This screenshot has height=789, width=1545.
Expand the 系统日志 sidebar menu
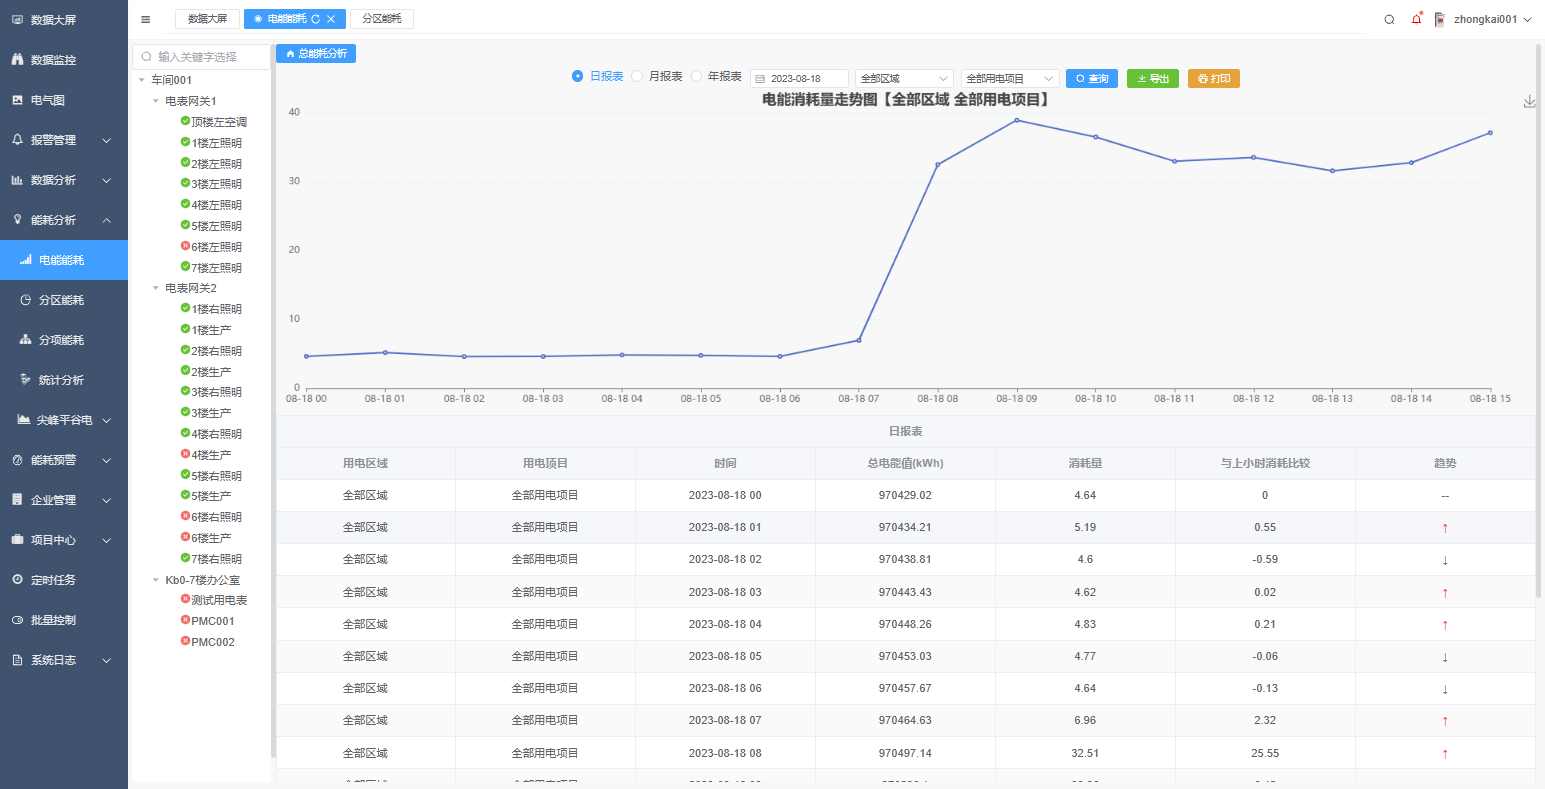[64, 660]
